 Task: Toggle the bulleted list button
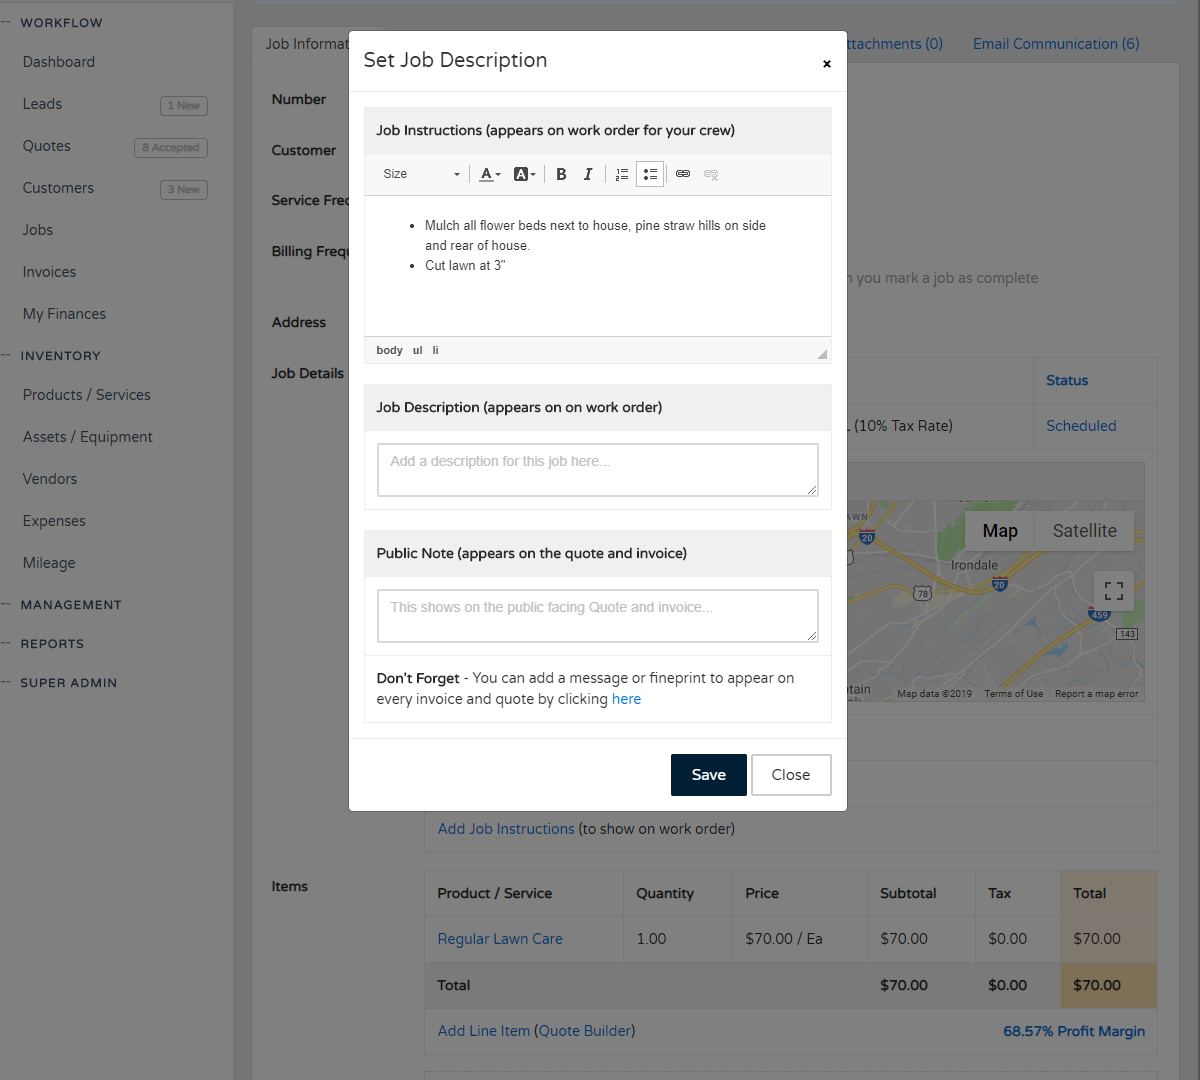(x=650, y=174)
